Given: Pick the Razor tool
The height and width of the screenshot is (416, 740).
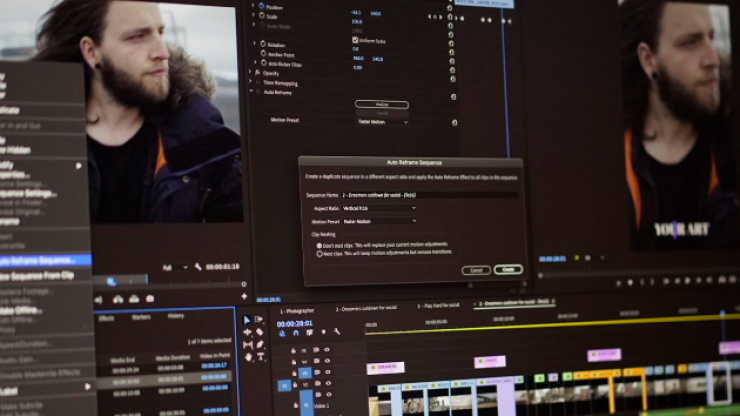Looking at the screenshot, I should (259, 332).
